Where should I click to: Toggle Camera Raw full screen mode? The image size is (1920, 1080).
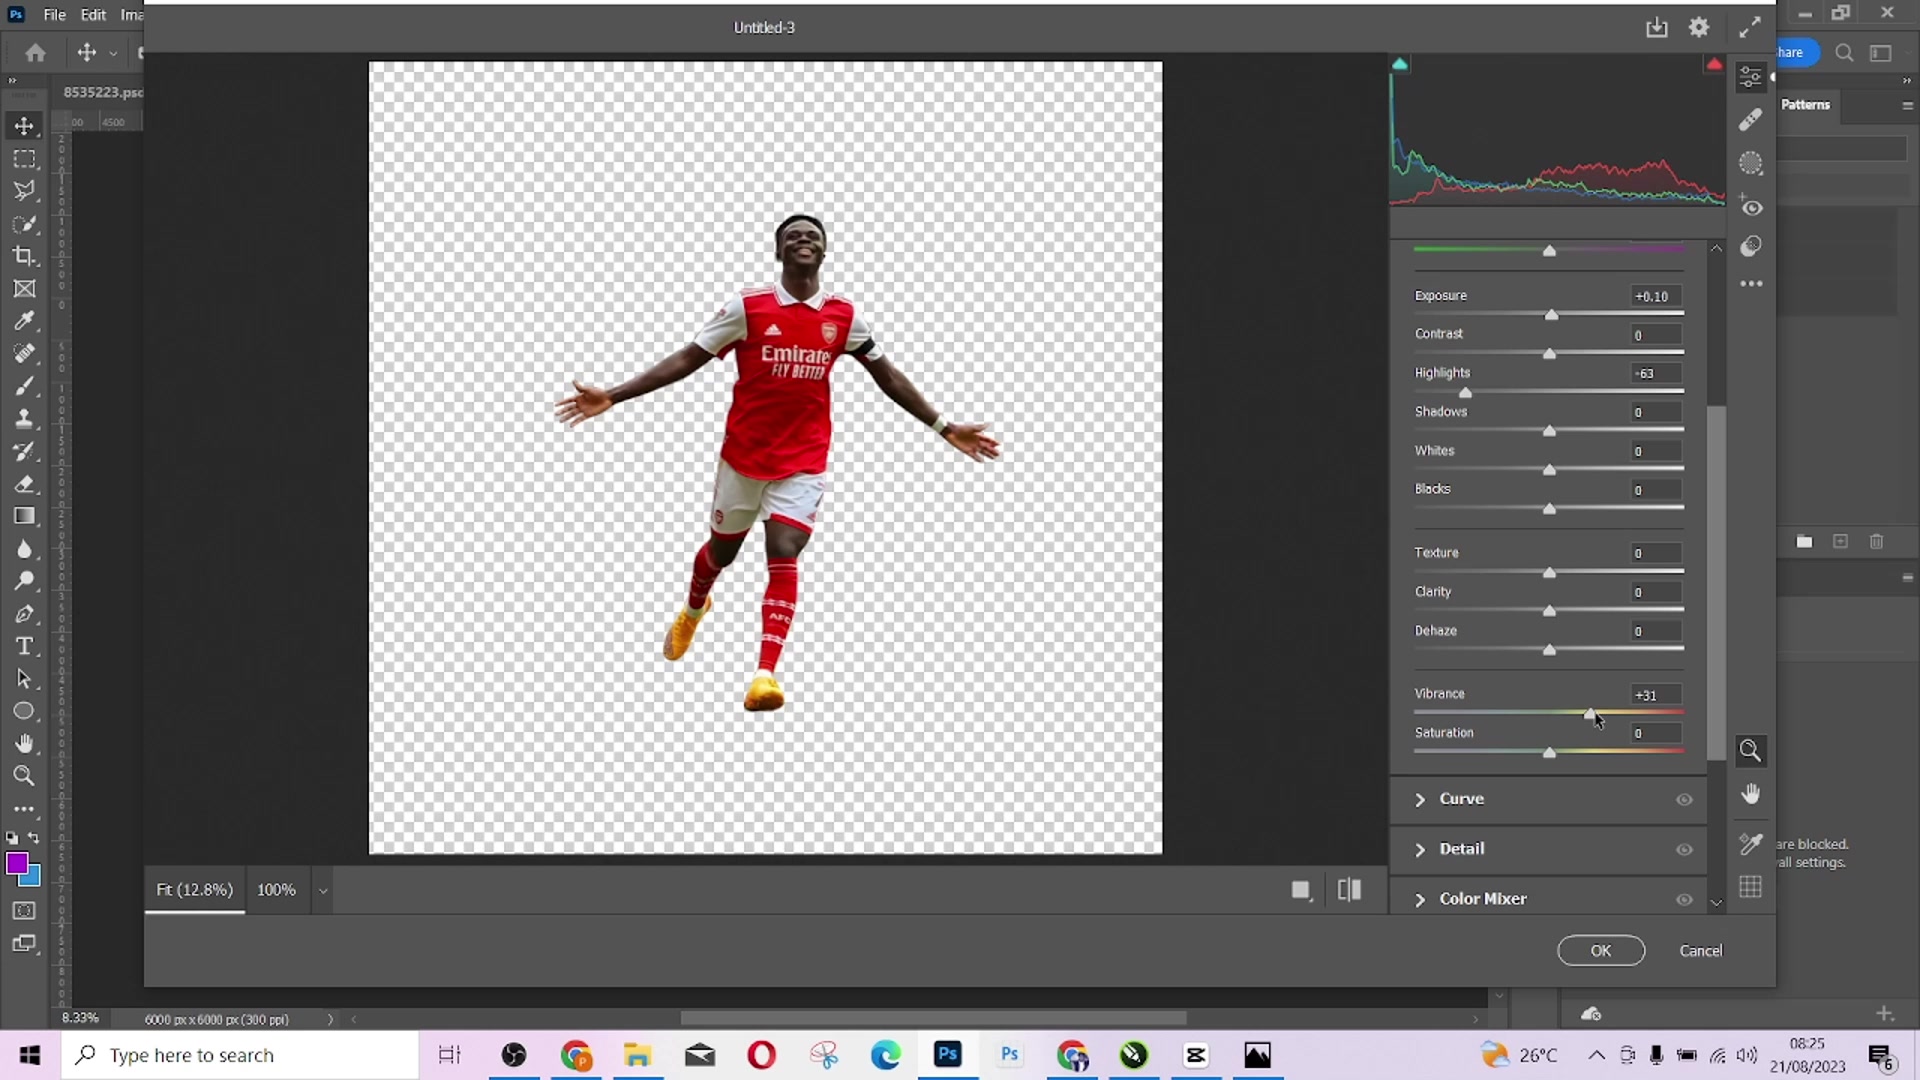click(x=1749, y=27)
